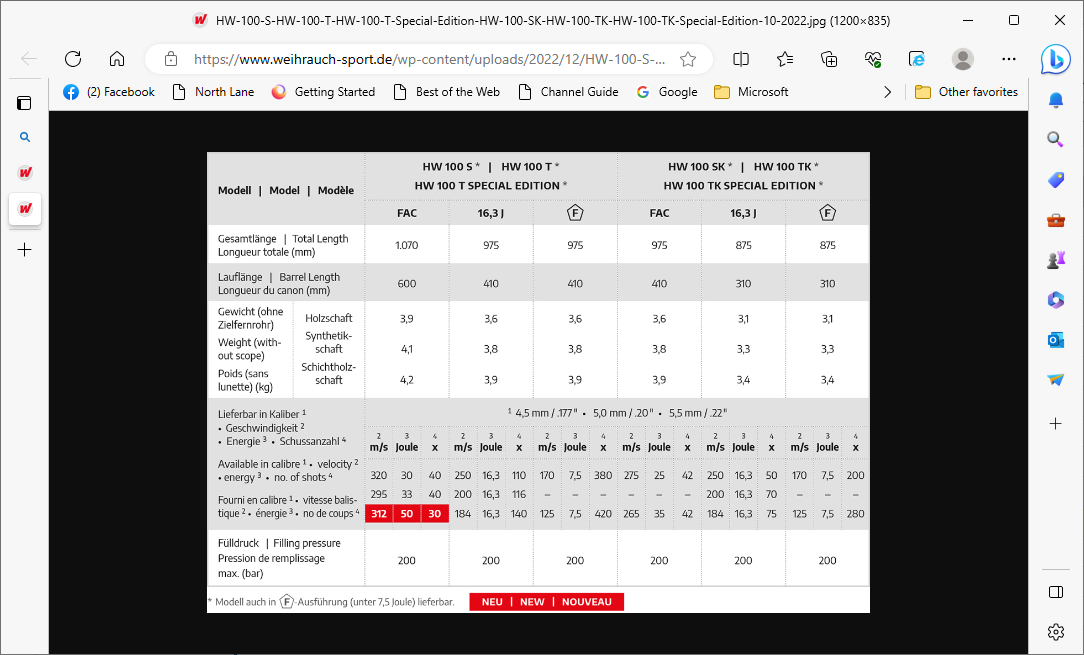The height and width of the screenshot is (655, 1084).
Task: Open Tools briefcase in sidebar
Action: tap(1056, 221)
